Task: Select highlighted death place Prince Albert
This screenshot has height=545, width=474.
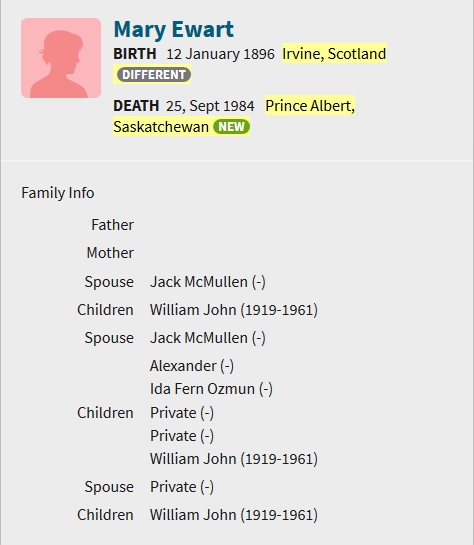Action: click(x=310, y=106)
